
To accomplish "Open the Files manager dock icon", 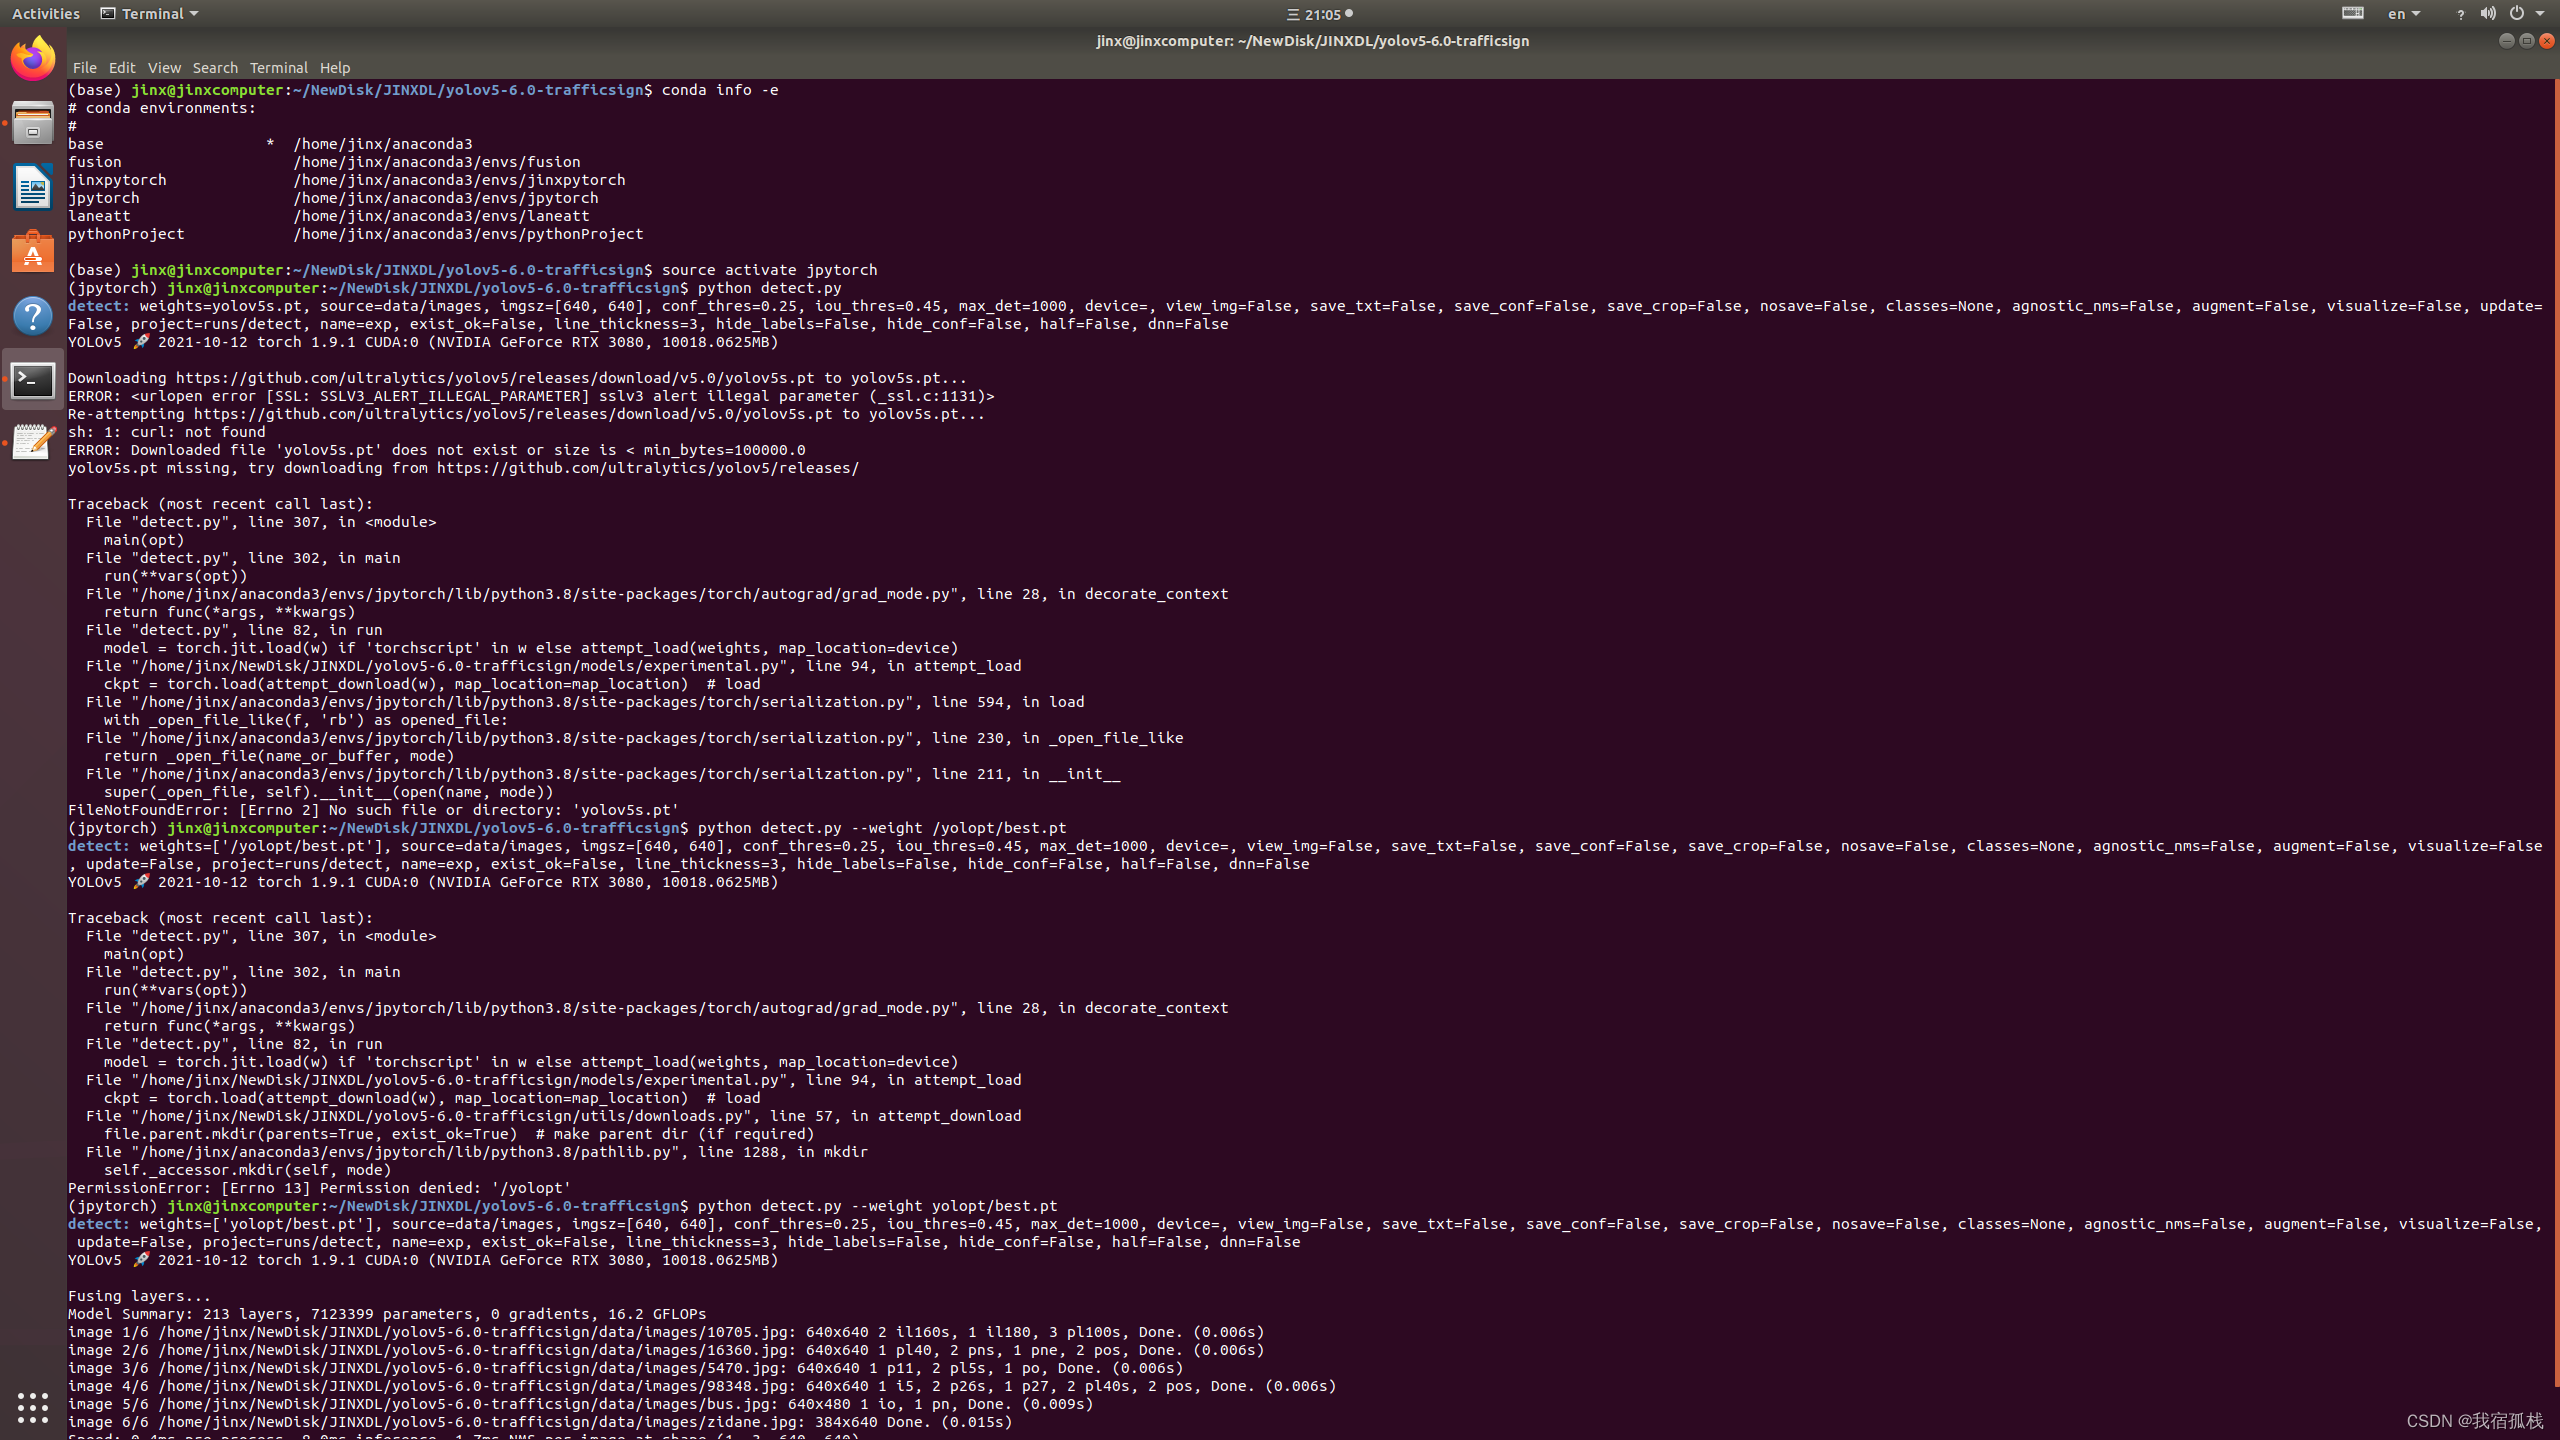I will (33, 123).
